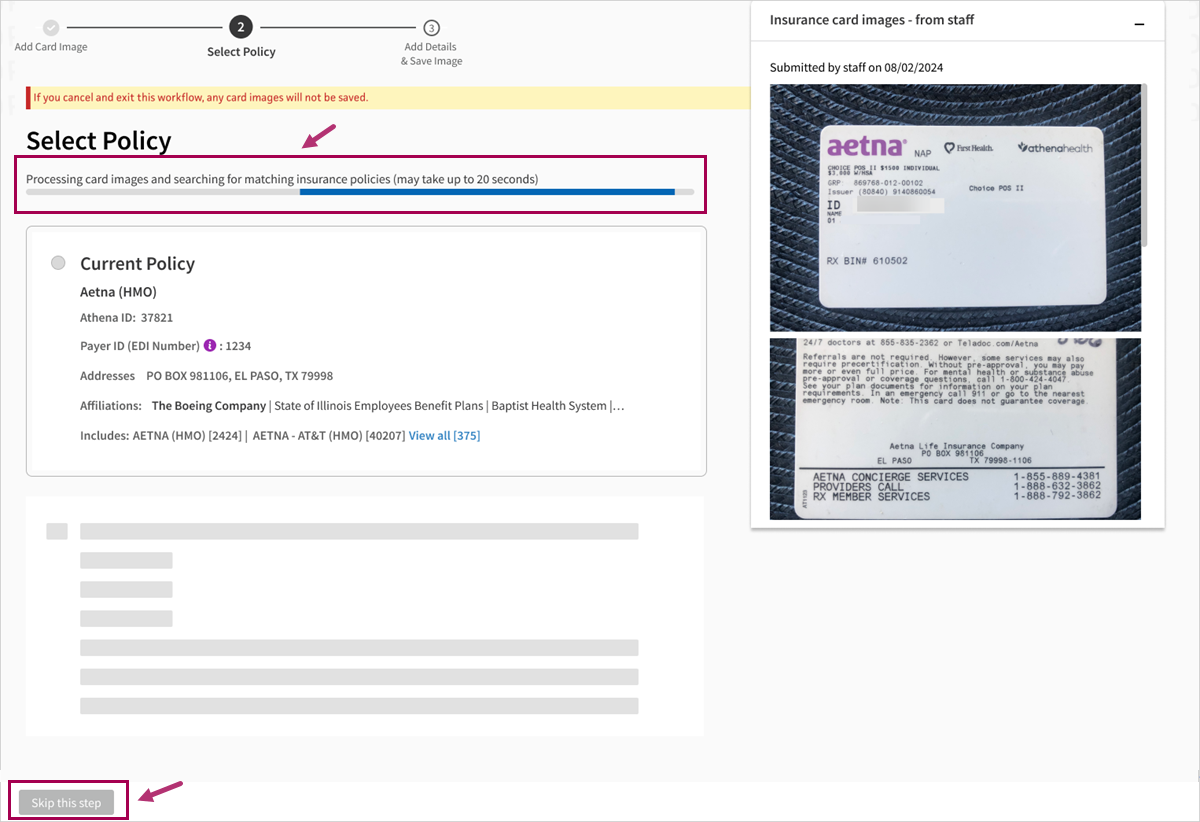The height and width of the screenshot is (822, 1200).
Task: Open the Payer ID info icon
Action: pyautogui.click(x=210, y=346)
